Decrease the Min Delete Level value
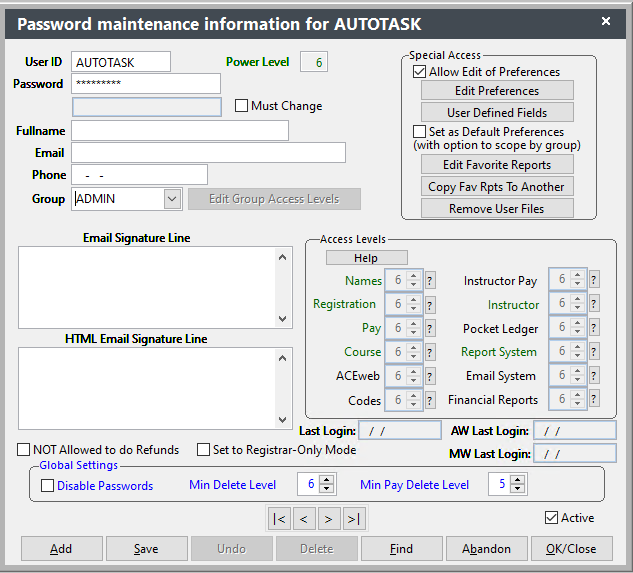Viewport: 633px width, 573px height. tap(326, 489)
